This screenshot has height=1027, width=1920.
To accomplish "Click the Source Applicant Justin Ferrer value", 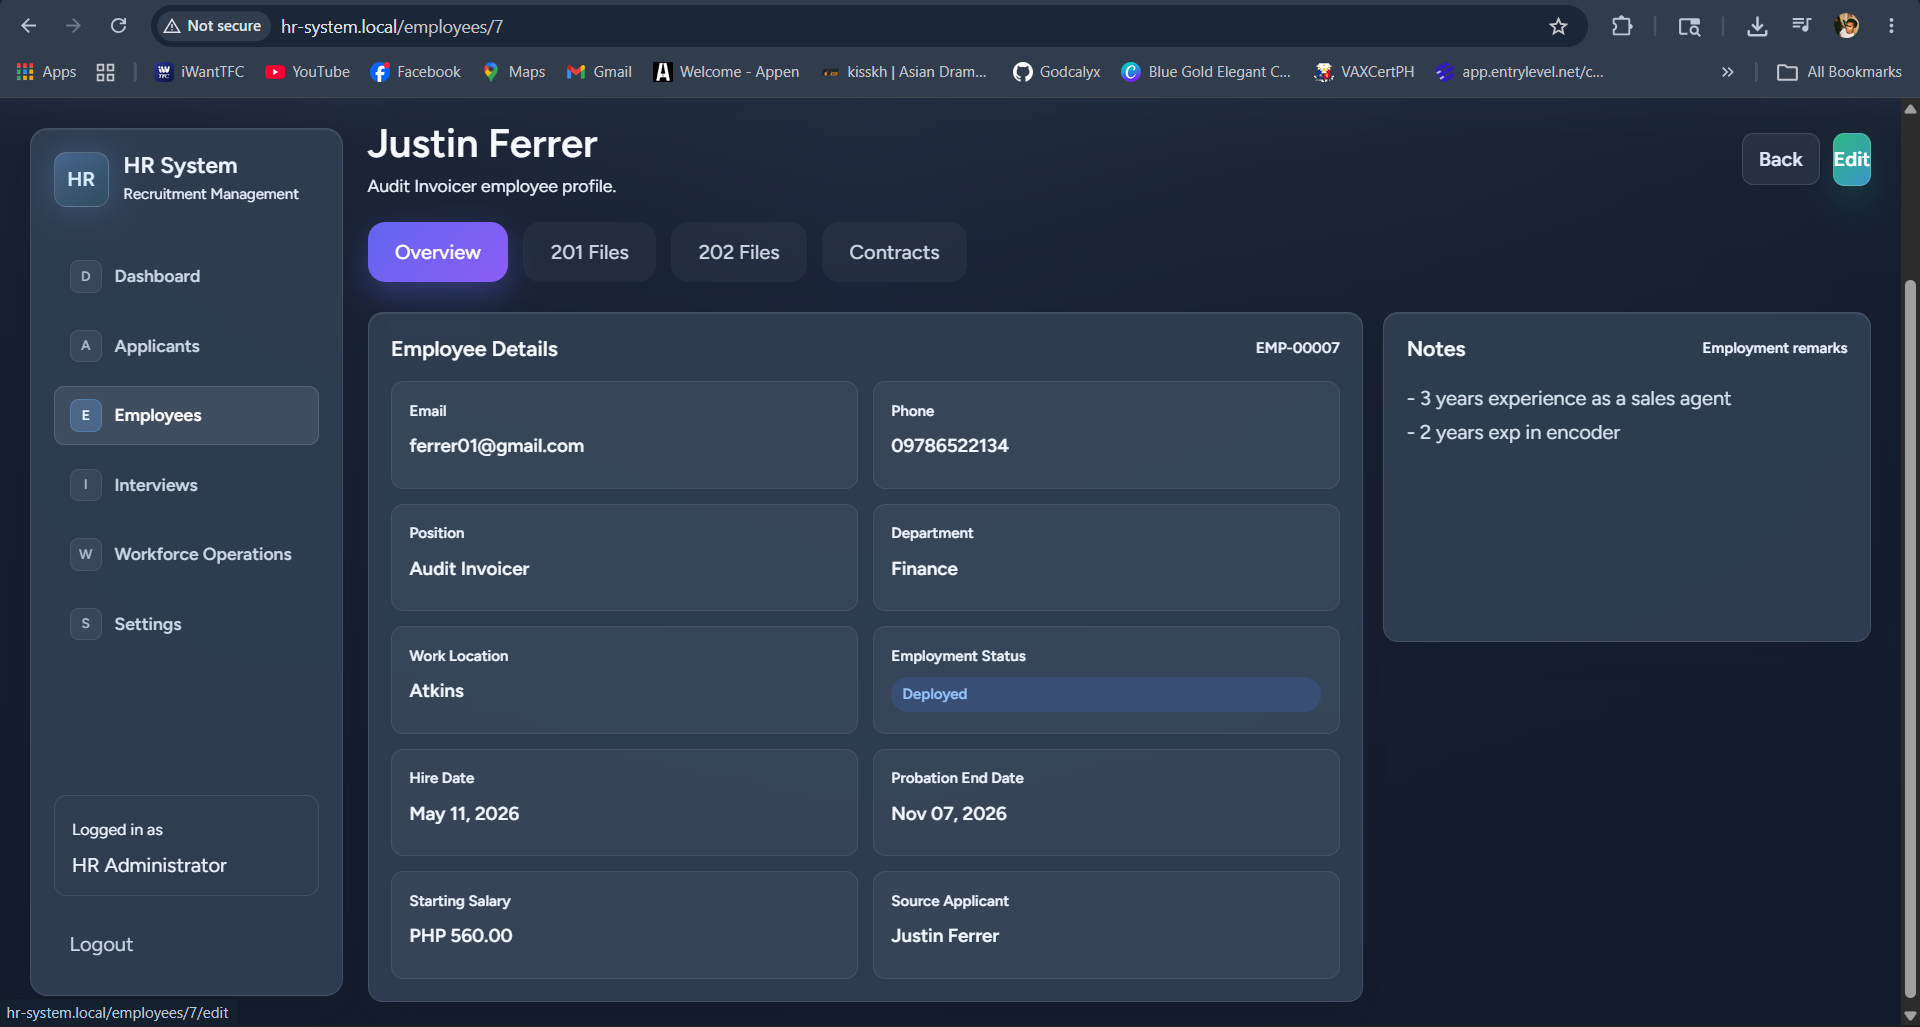I will click(944, 936).
